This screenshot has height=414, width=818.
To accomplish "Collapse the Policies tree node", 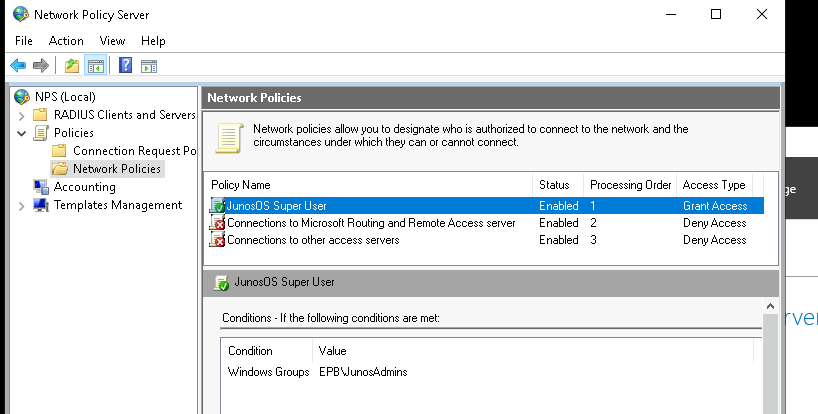I will click(x=22, y=133).
